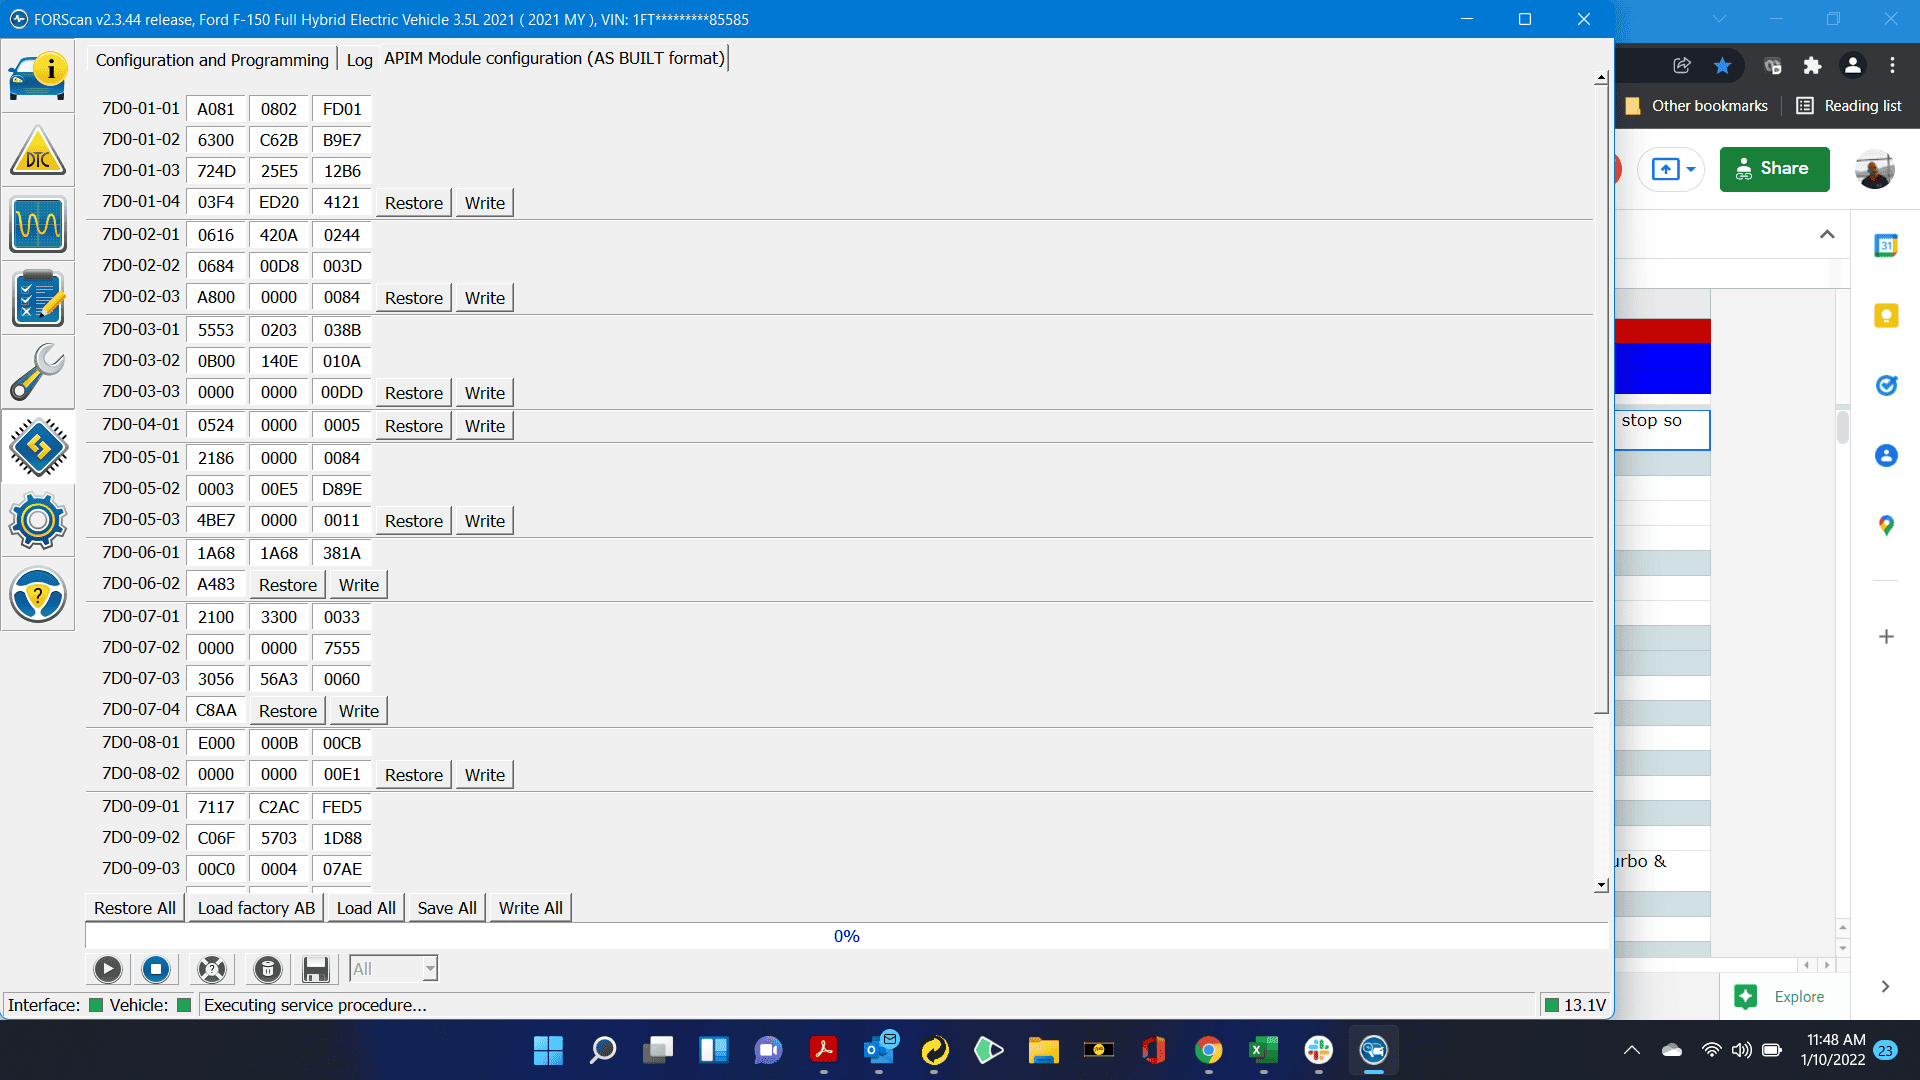1920x1080 pixels.
Task: Click the floppy disk save icon
Action: [x=316, y=969]
